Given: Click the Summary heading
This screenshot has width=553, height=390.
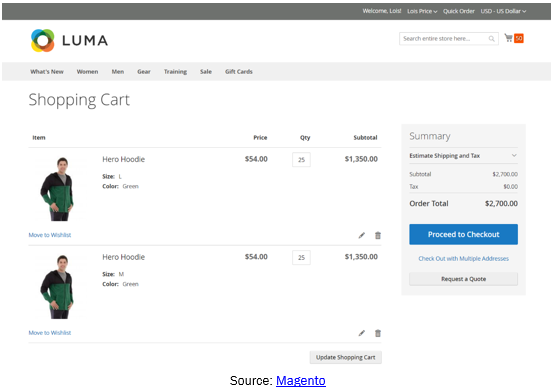Looking at the screenshot, I should (430, 136).
